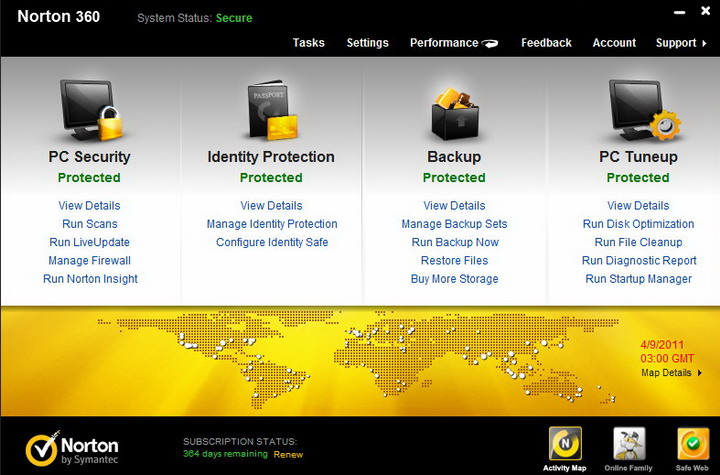Close the Norton 360 window

[x=706, y=11]
